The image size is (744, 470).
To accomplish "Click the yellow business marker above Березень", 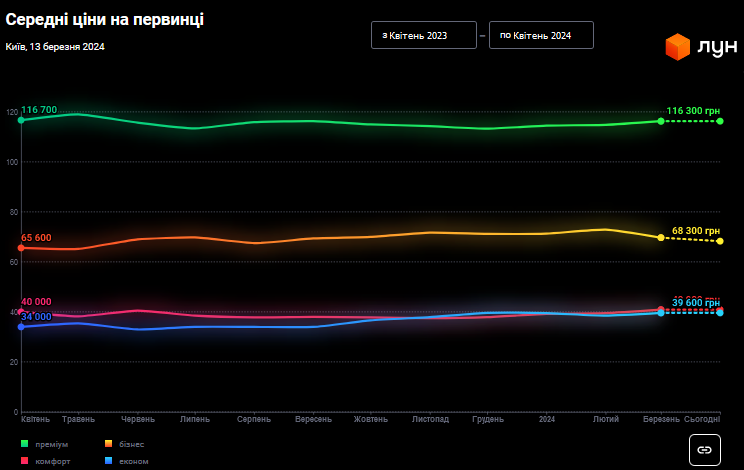I will 661,237.
